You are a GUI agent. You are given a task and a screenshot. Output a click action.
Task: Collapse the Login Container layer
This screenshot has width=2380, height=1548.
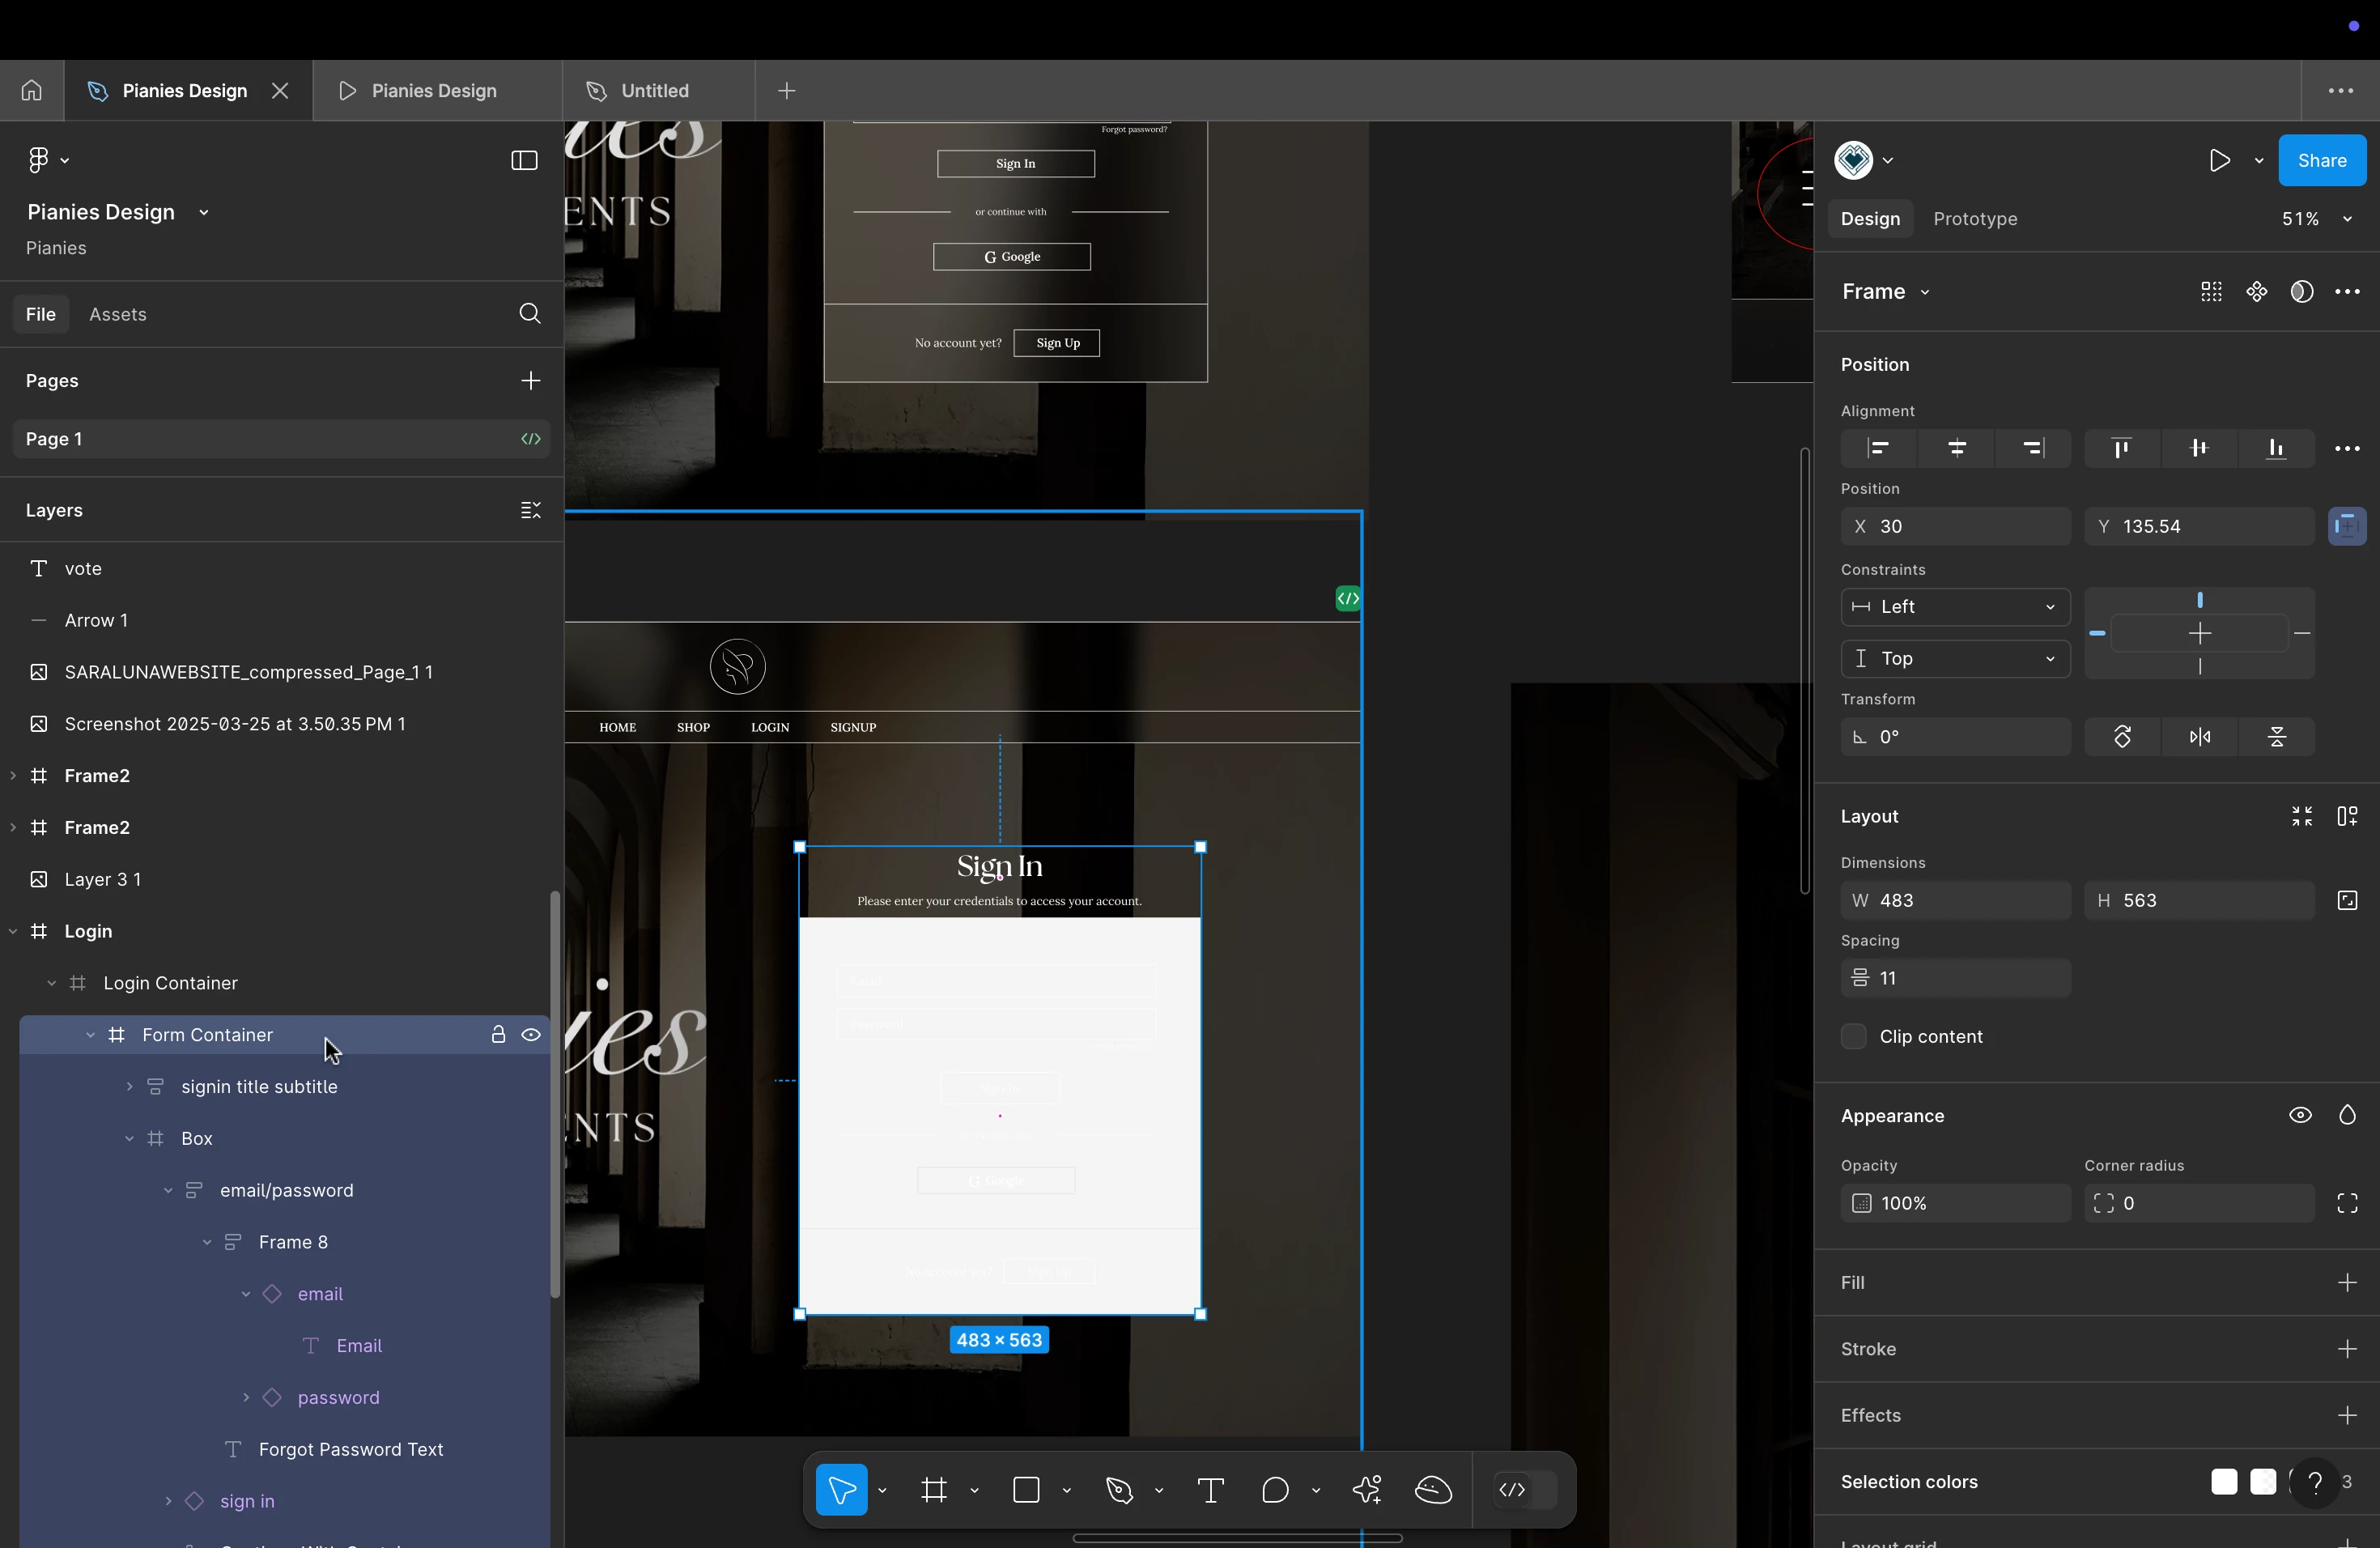(52, 984)
